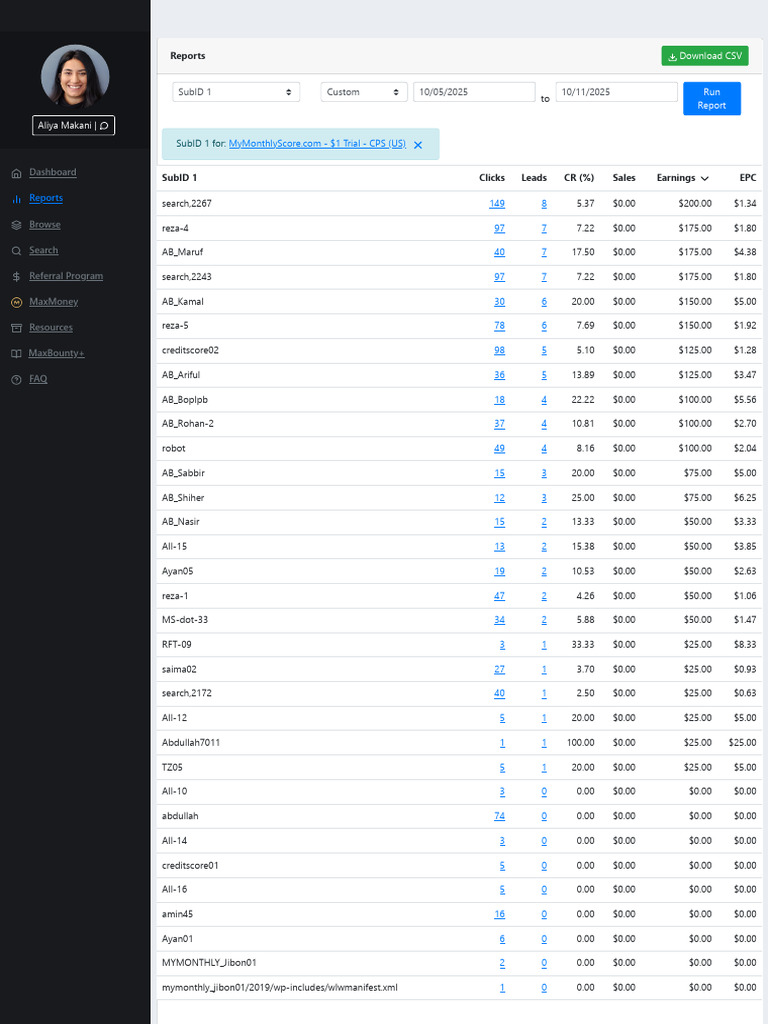
Task: Click the end date field 10/11/2025
Action: 616,92
